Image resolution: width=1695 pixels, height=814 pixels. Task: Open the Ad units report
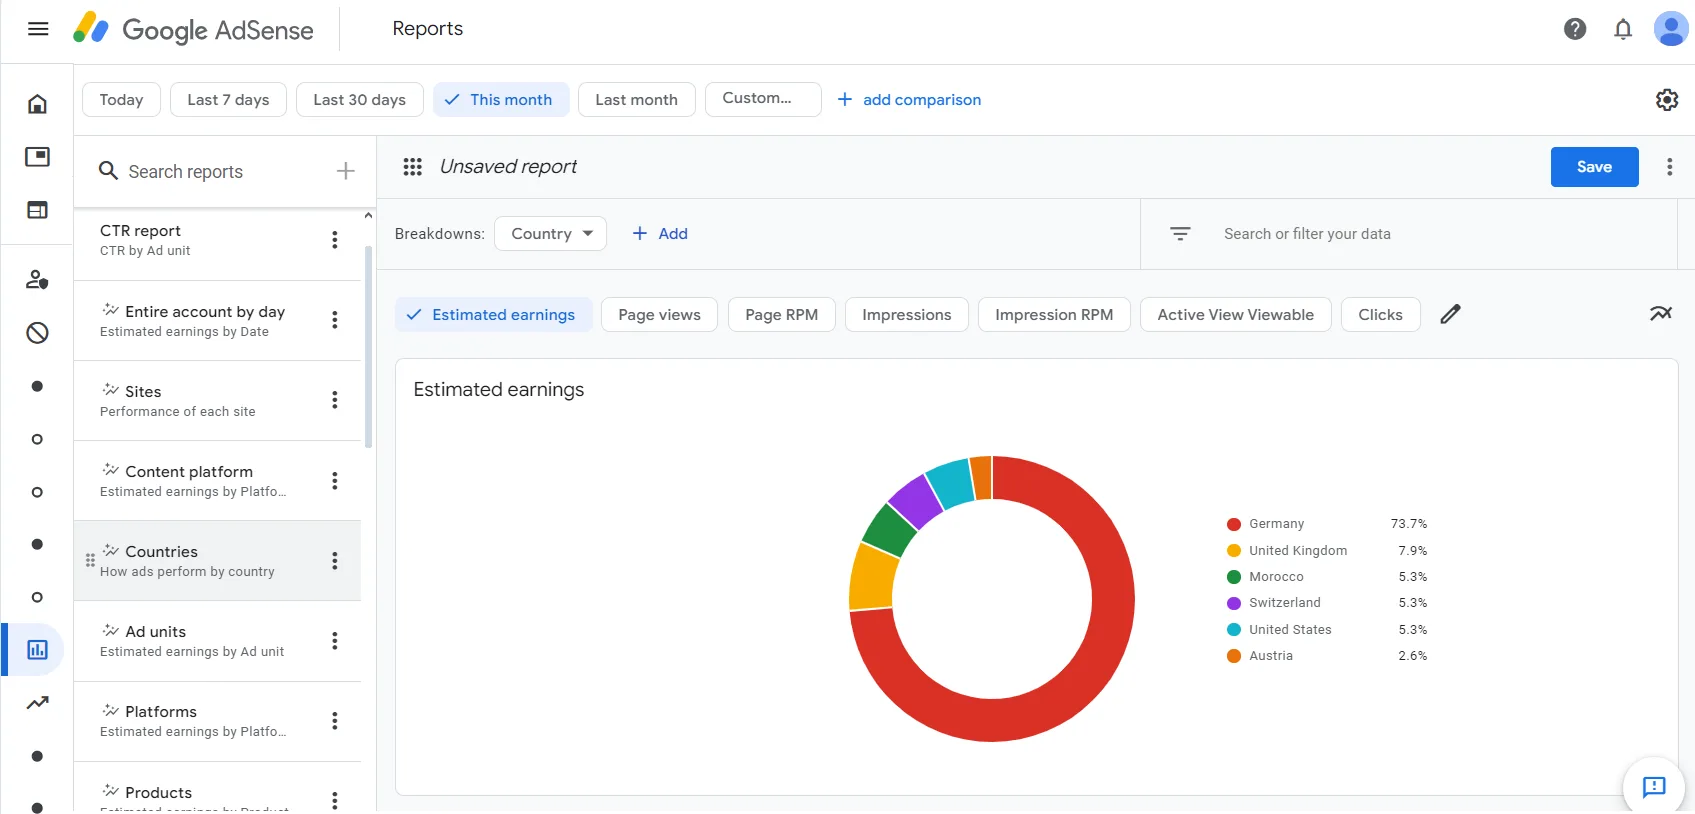(x=192, y=641)
